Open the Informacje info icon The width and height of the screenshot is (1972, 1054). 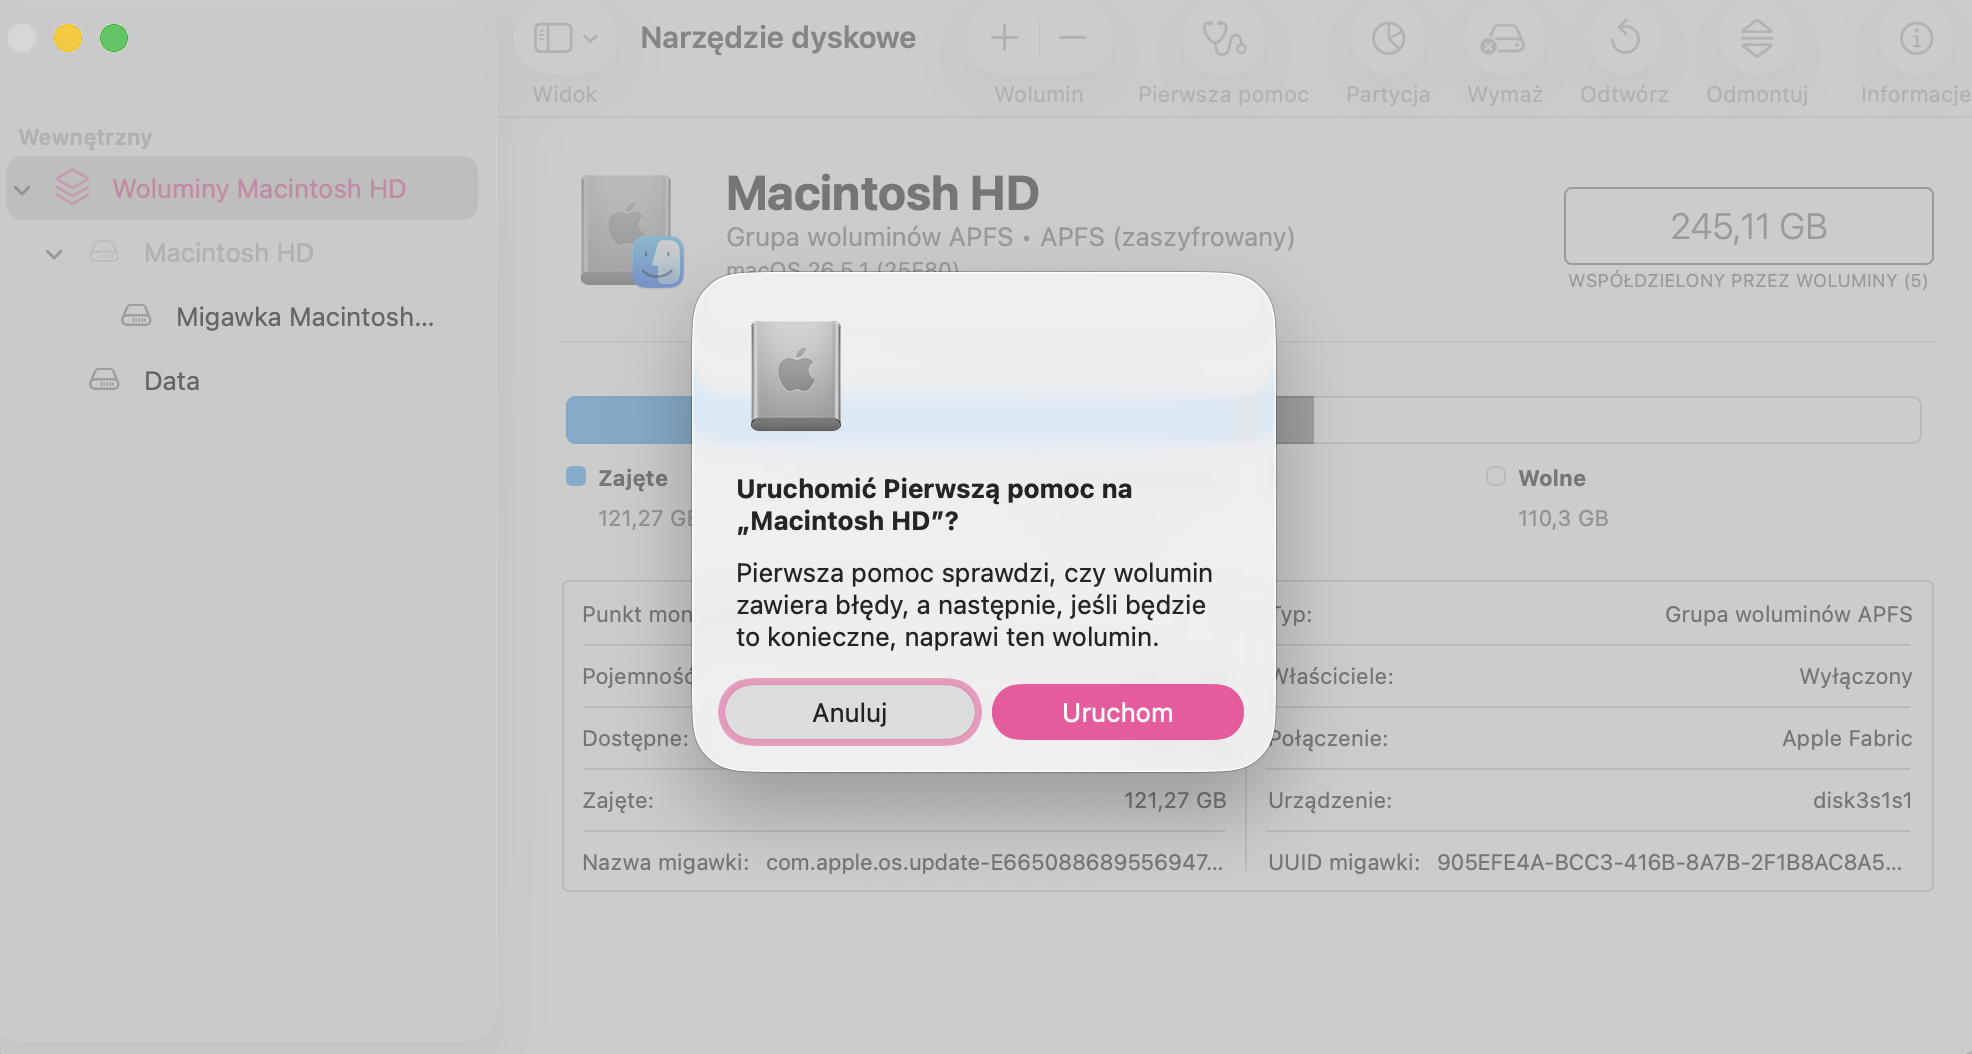[x=1916, y=39]
